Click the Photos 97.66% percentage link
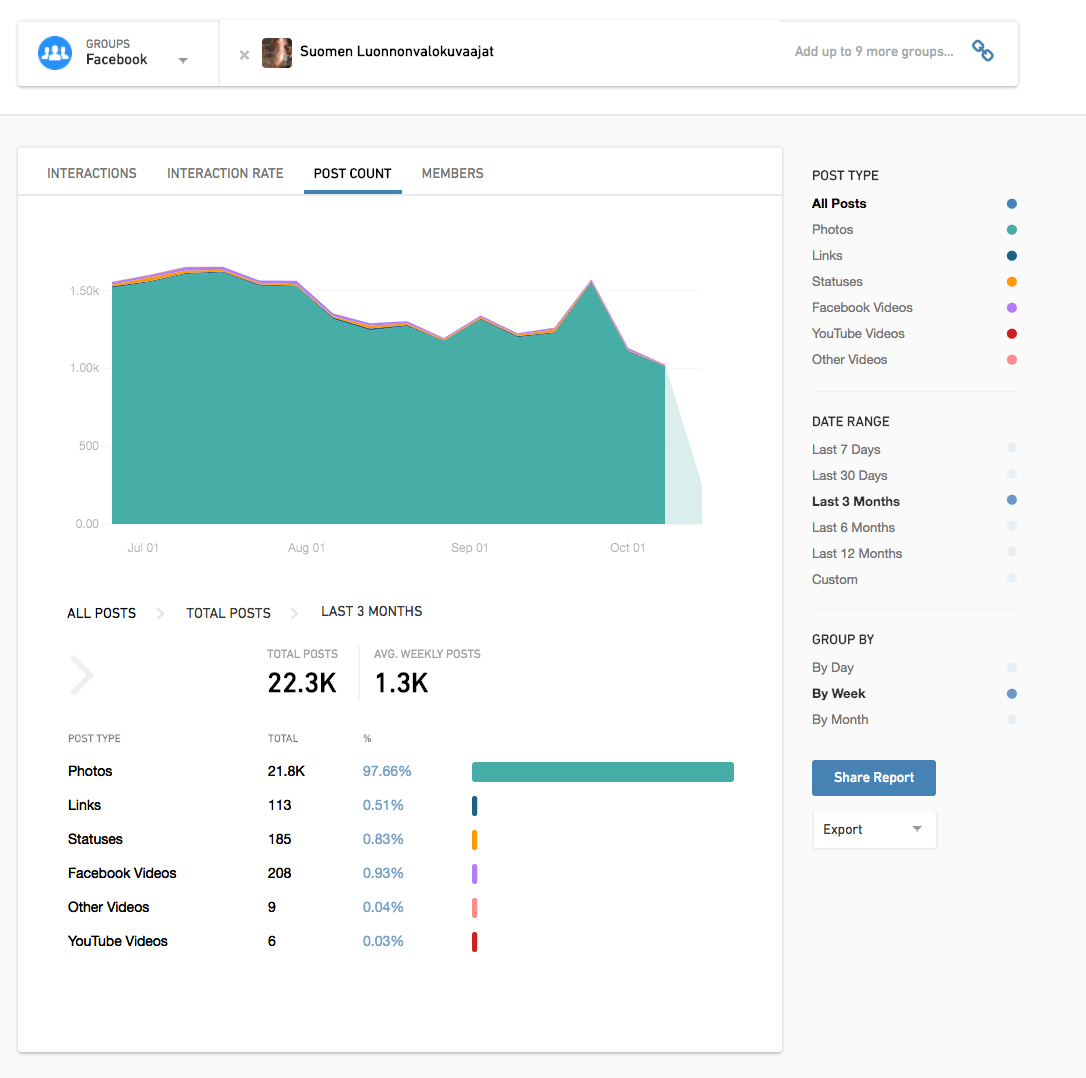 387,771
